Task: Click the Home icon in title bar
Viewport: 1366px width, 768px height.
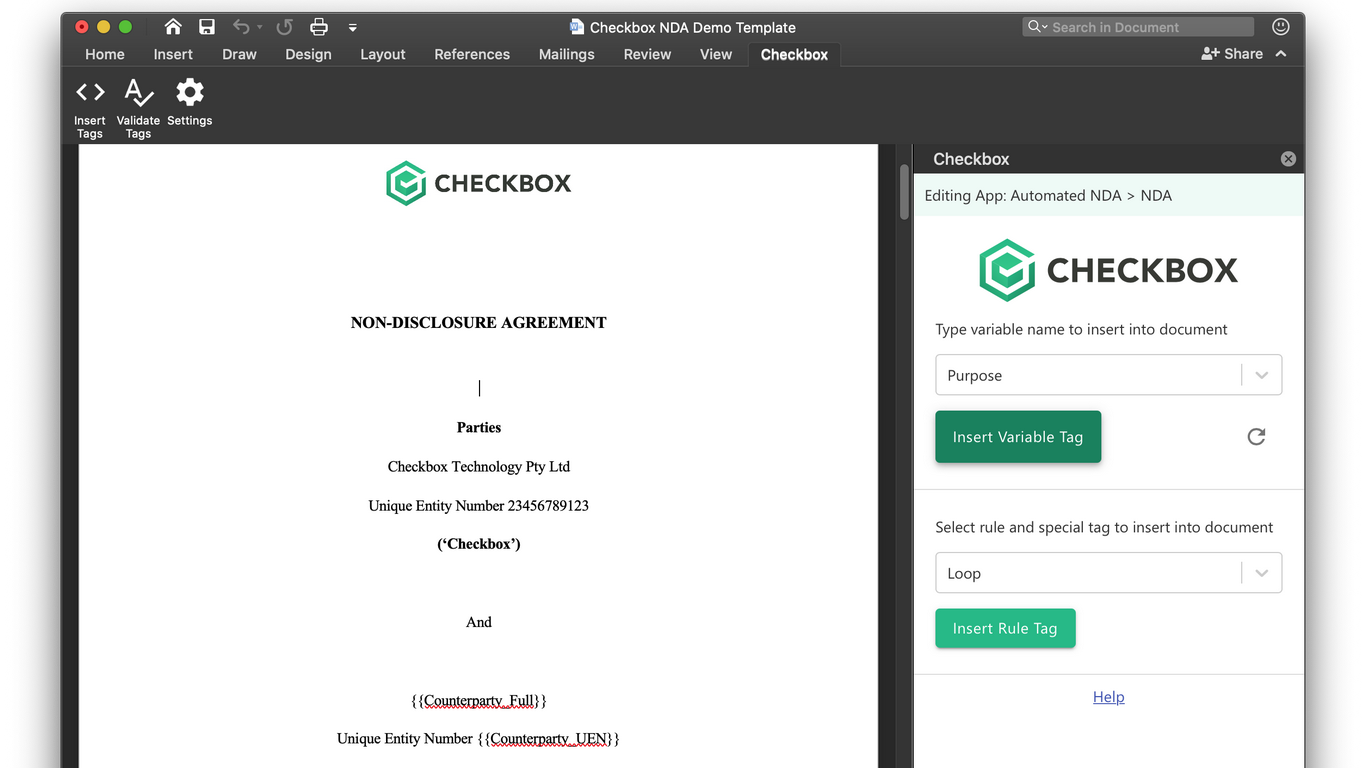Action: (x=173, y=27)
